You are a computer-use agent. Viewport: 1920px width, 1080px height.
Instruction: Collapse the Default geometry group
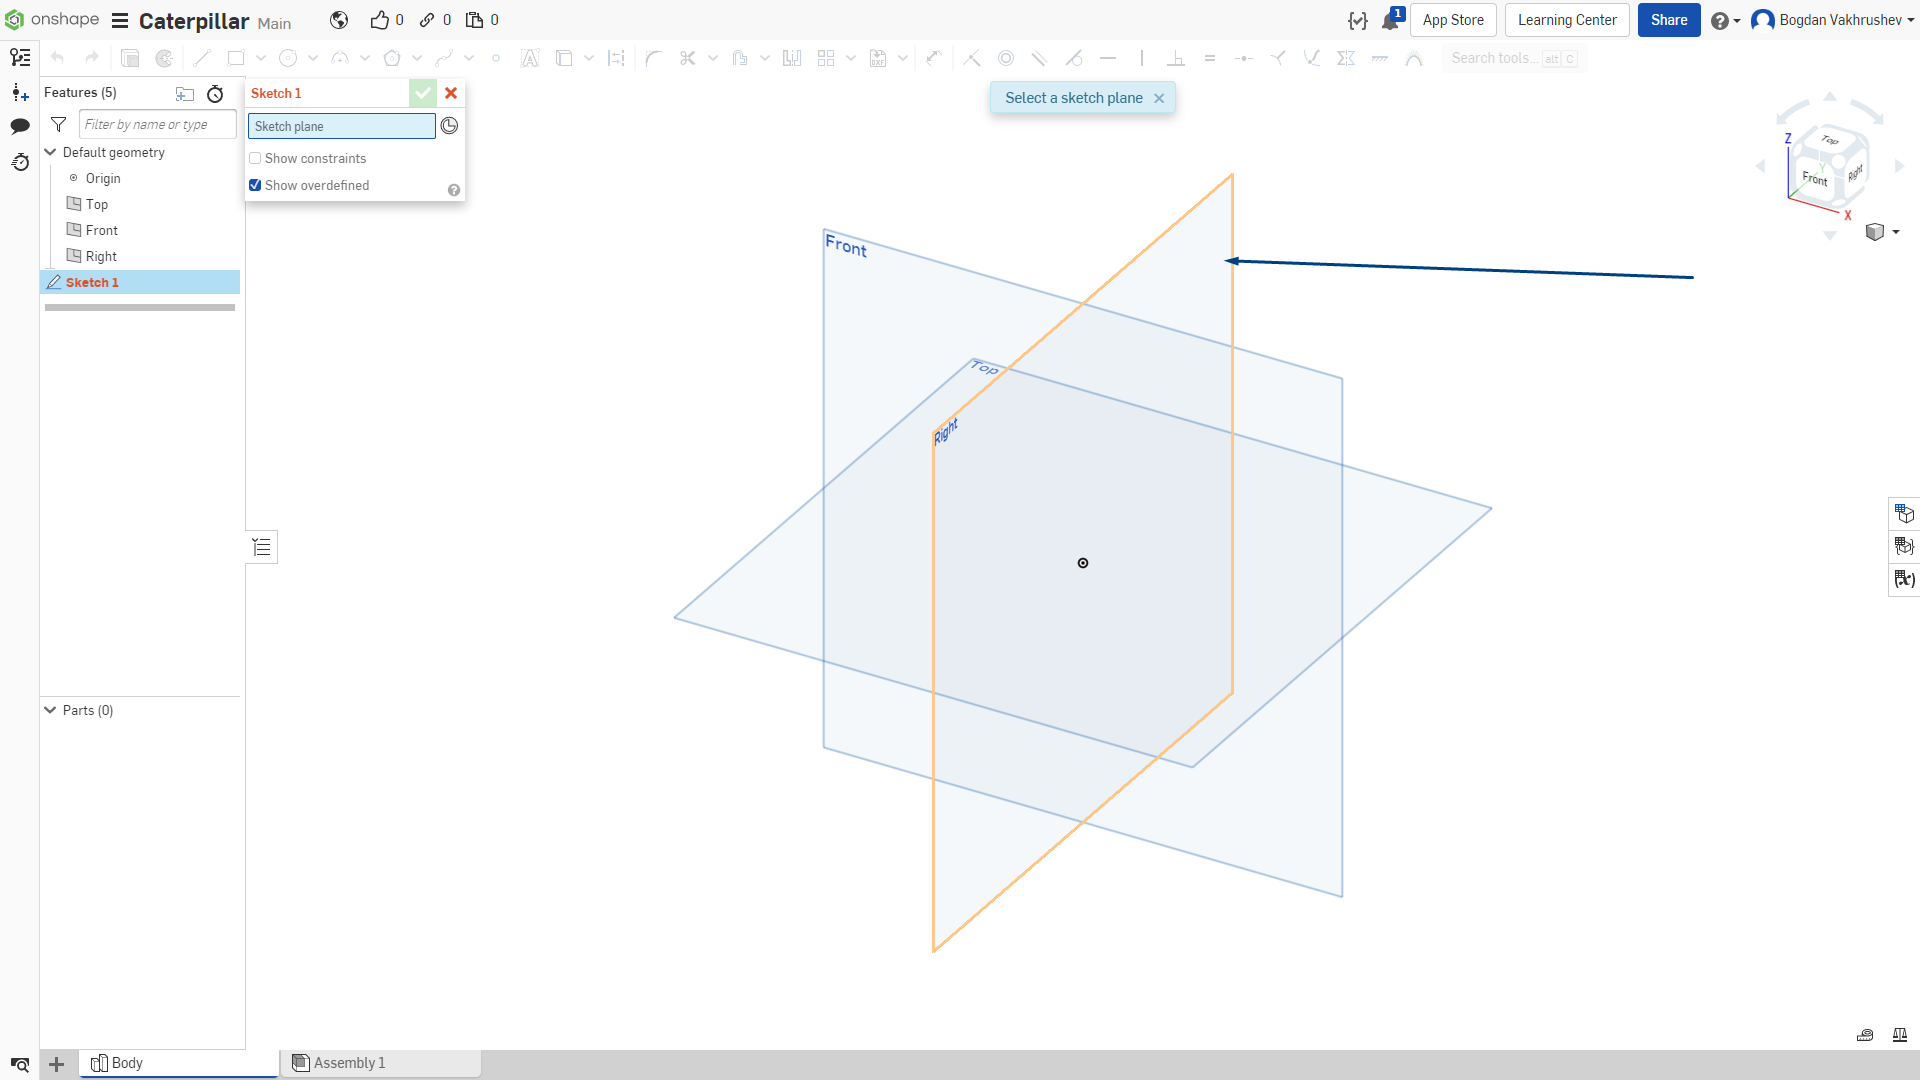tap(50, 152)
